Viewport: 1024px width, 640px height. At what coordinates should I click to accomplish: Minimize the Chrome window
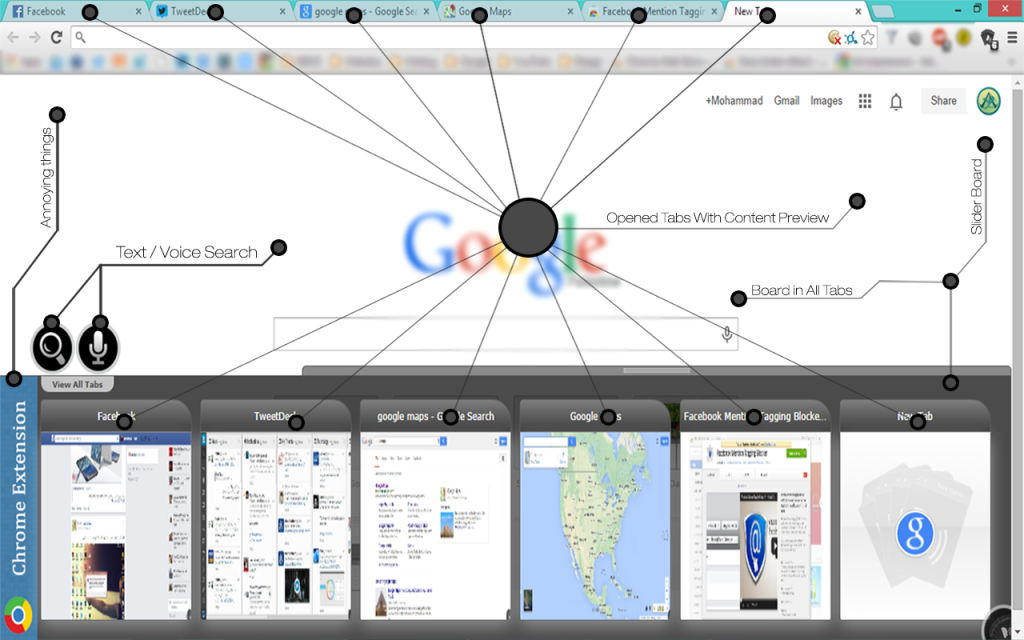(x=958, y=9)
